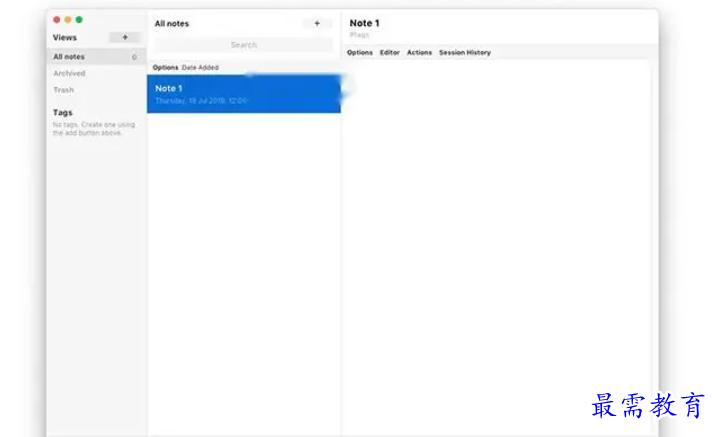Click the yellow minimize window button

pos(68,20)
